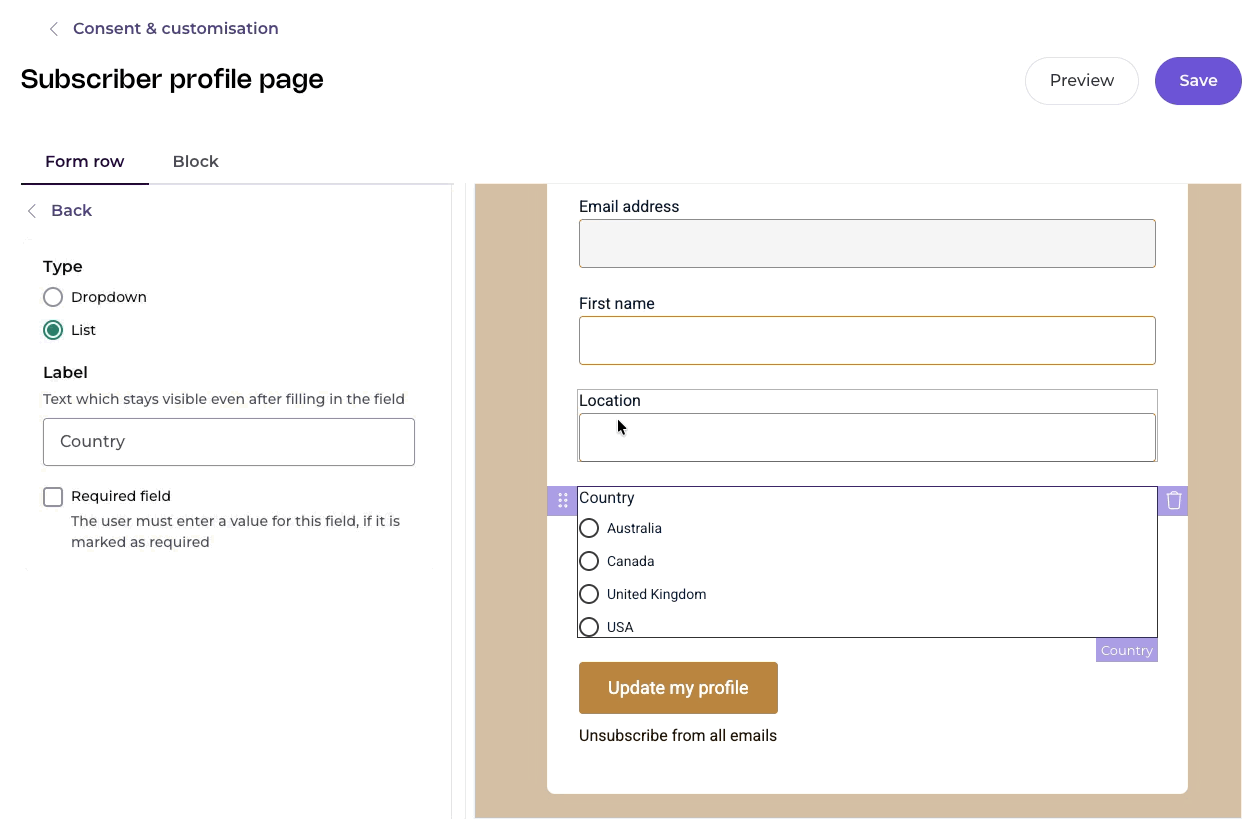Screen dimensions: 1256x830
Task: Click the drag handle icon beside Country block
Action: click(562, 500)
